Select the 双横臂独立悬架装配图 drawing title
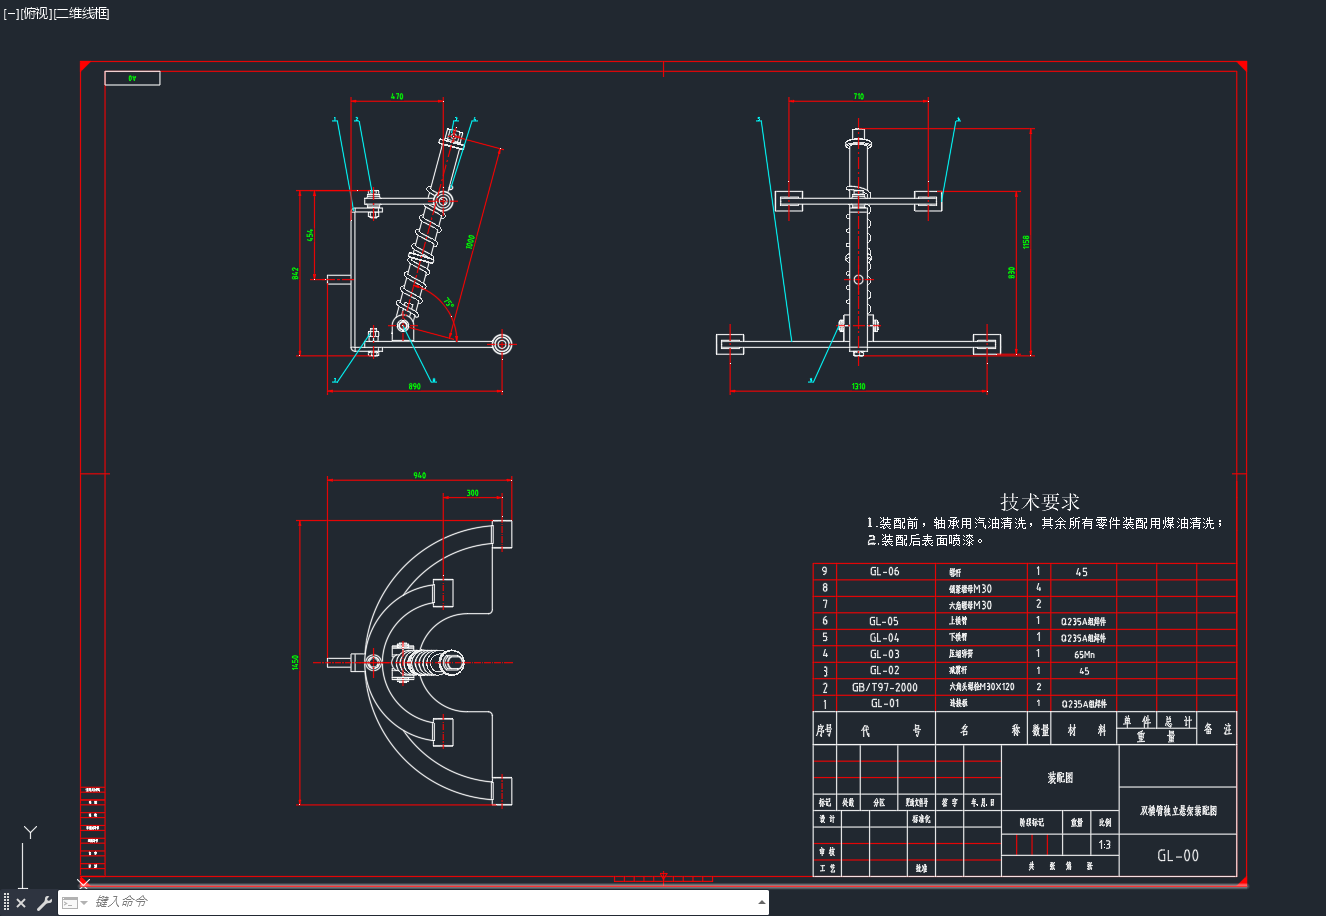The width and height of the screenshot is (1326, 916). pyautogui.click(x=1178, y=811)
